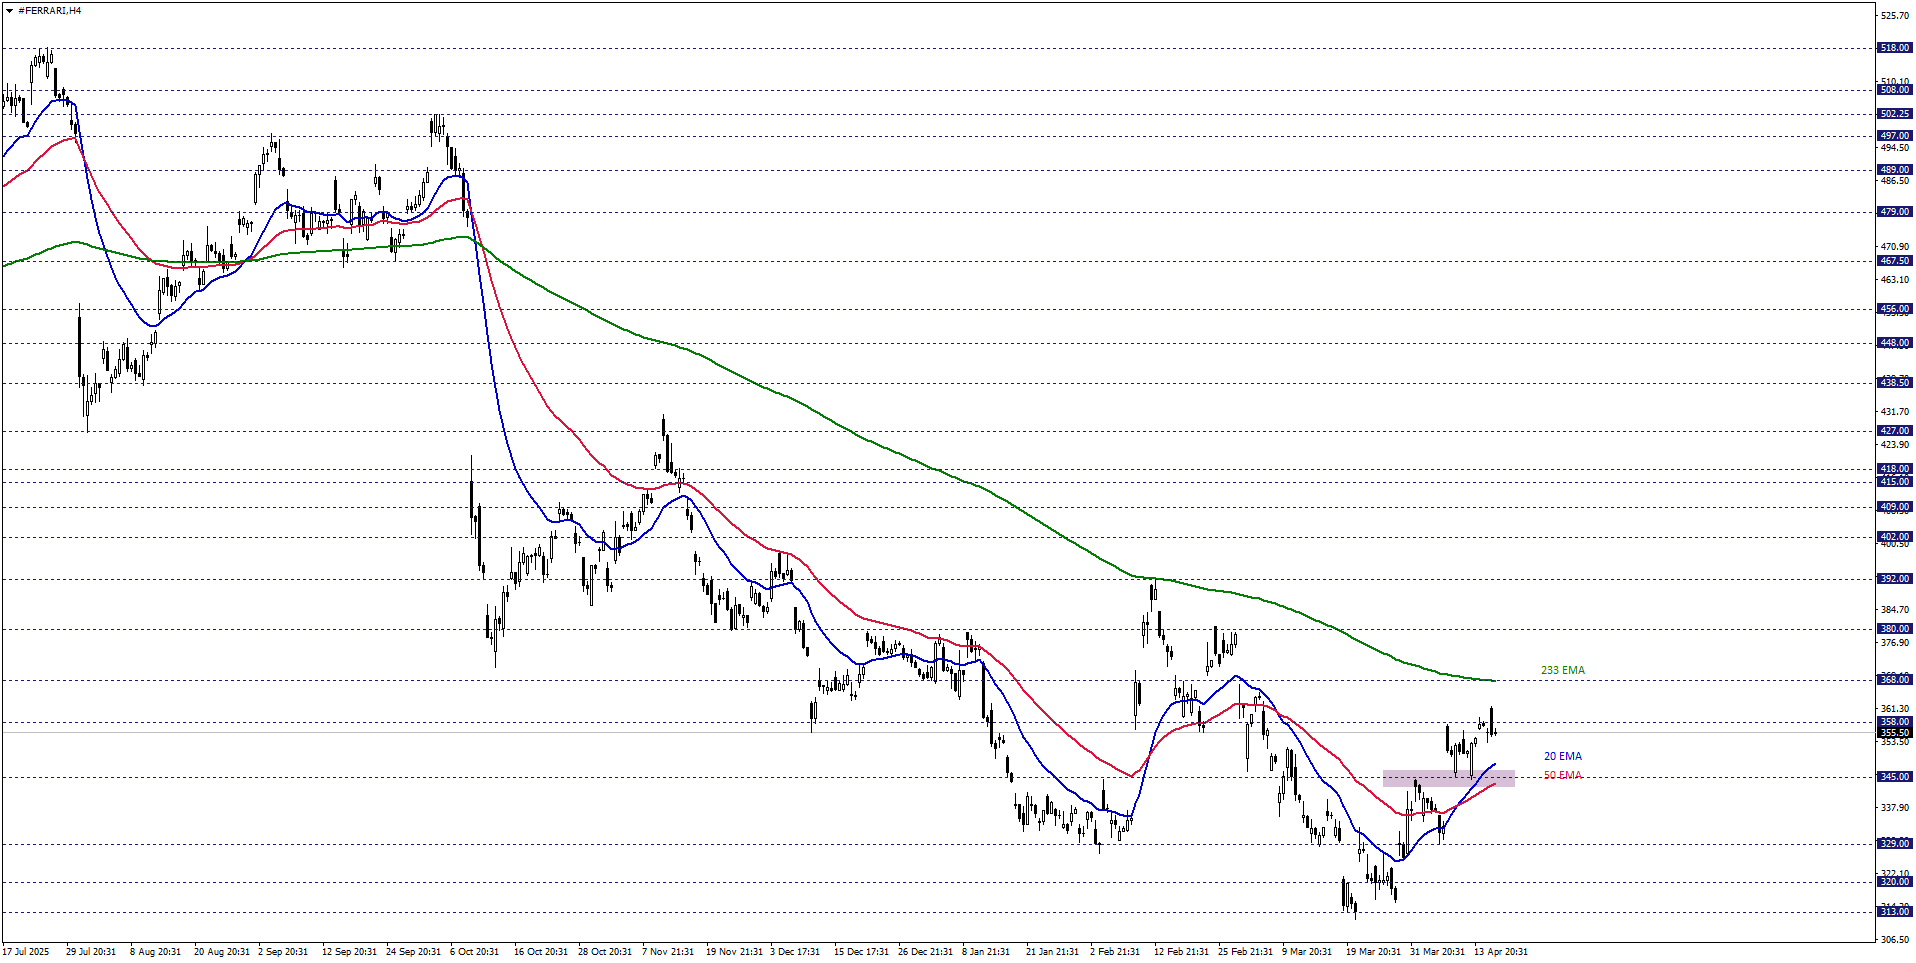
Task: Click the #FERRARI,H4 chart title
Action: pos(50,11)
